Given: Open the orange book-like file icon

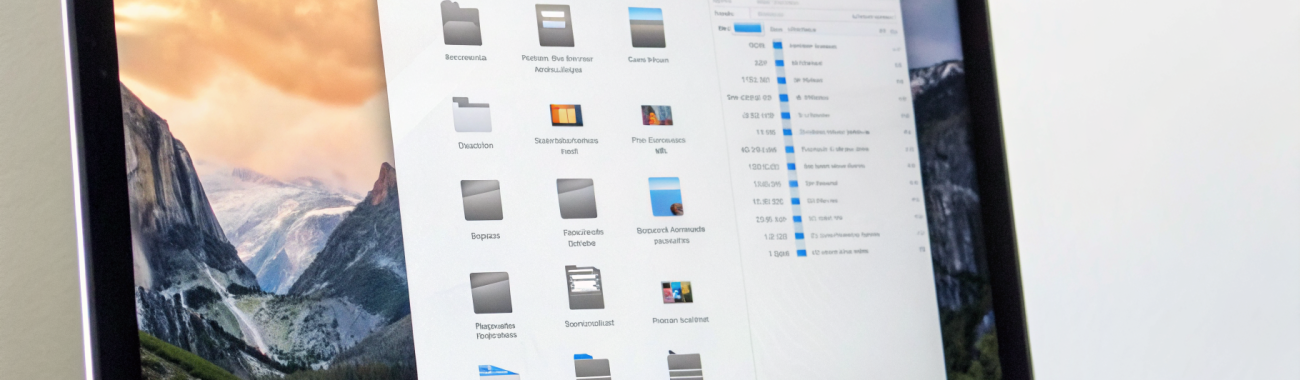Looking at the screenshot, I should click(x=566, y=115).
